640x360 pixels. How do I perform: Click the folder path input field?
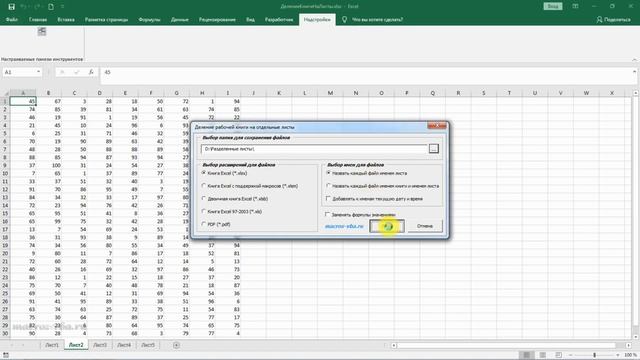pos(314,149)
